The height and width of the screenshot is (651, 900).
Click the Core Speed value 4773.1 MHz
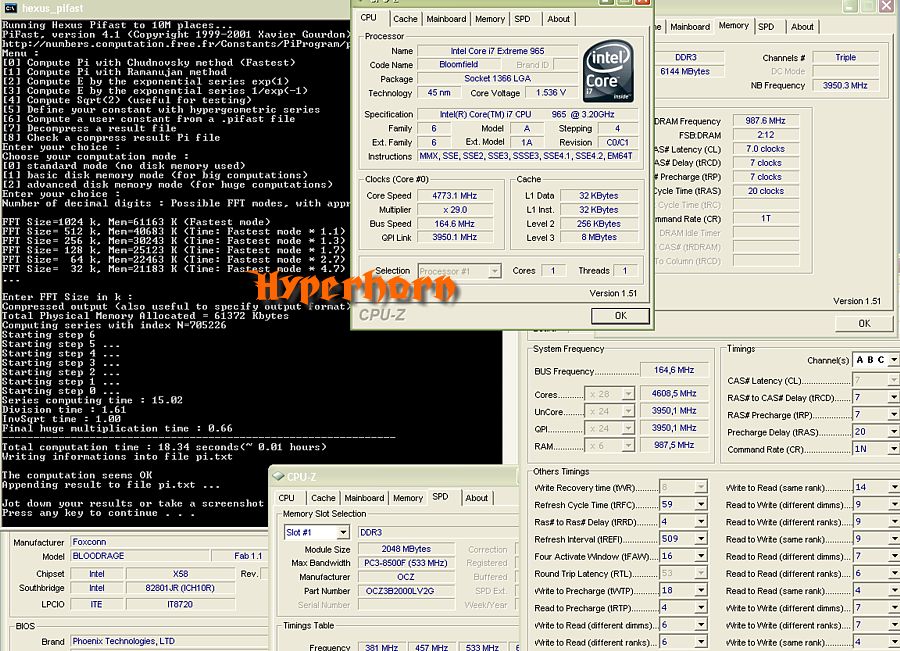point(455,196)
